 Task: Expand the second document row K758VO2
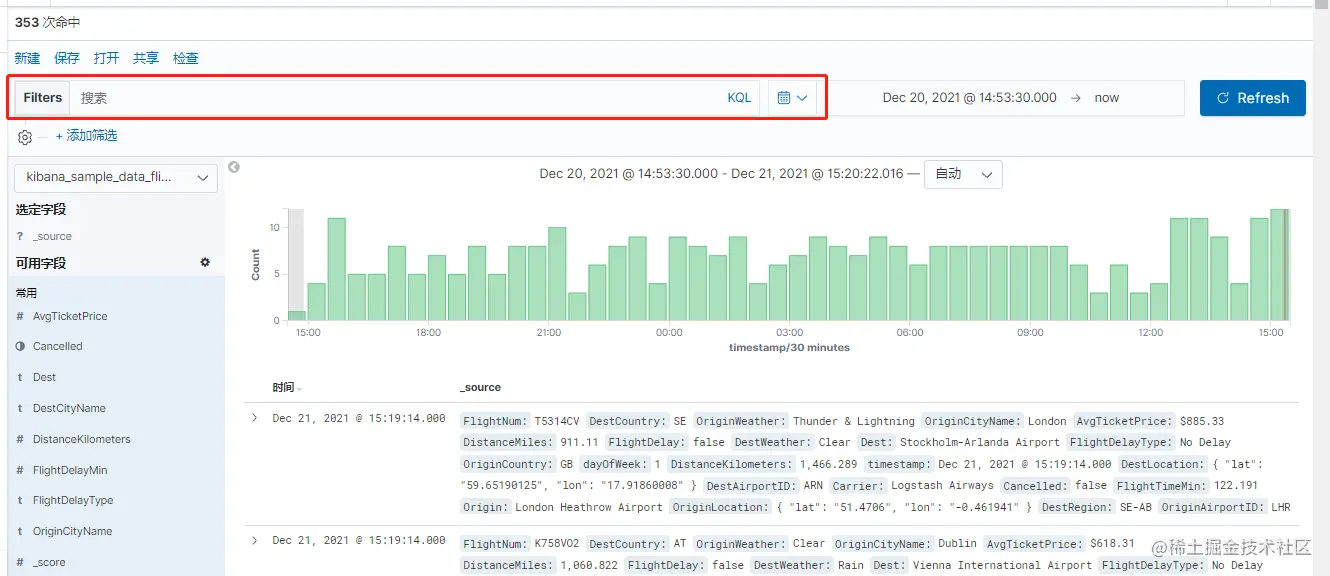pos(254,540)
